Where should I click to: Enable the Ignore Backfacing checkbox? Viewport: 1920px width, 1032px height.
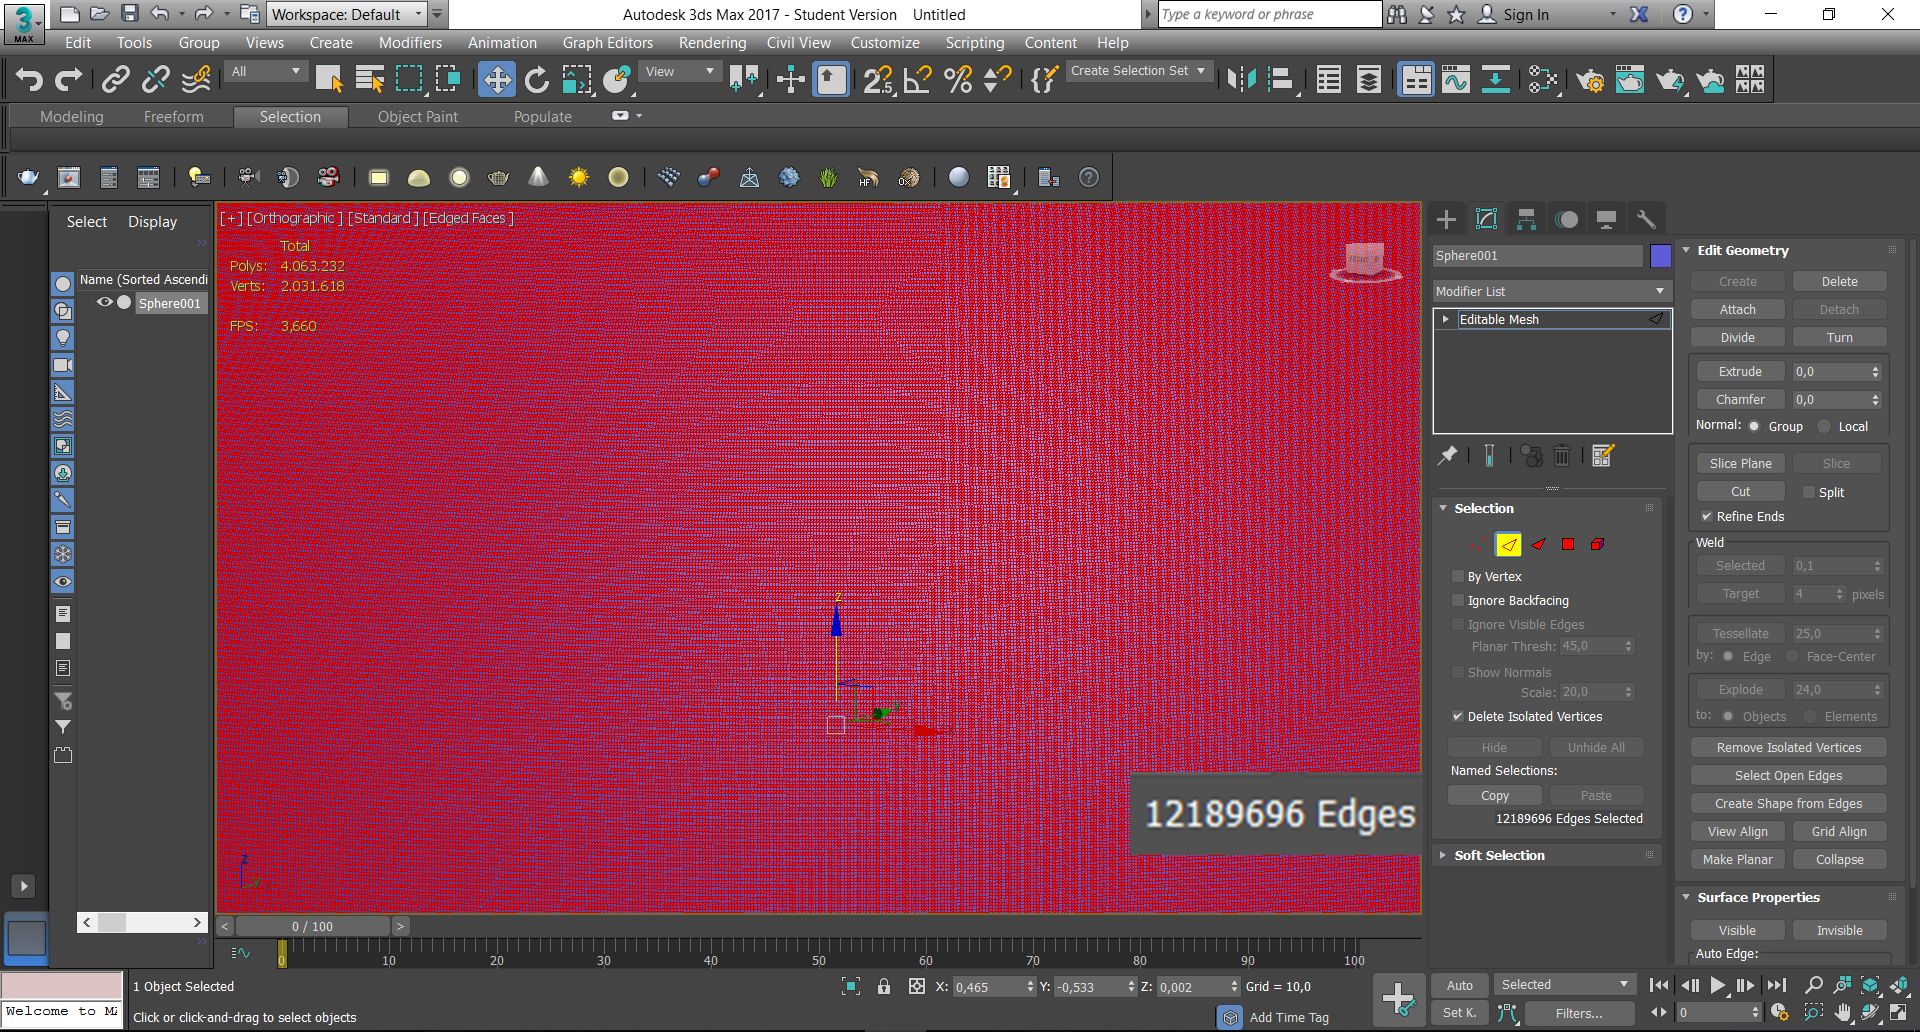pos(1458,600)
